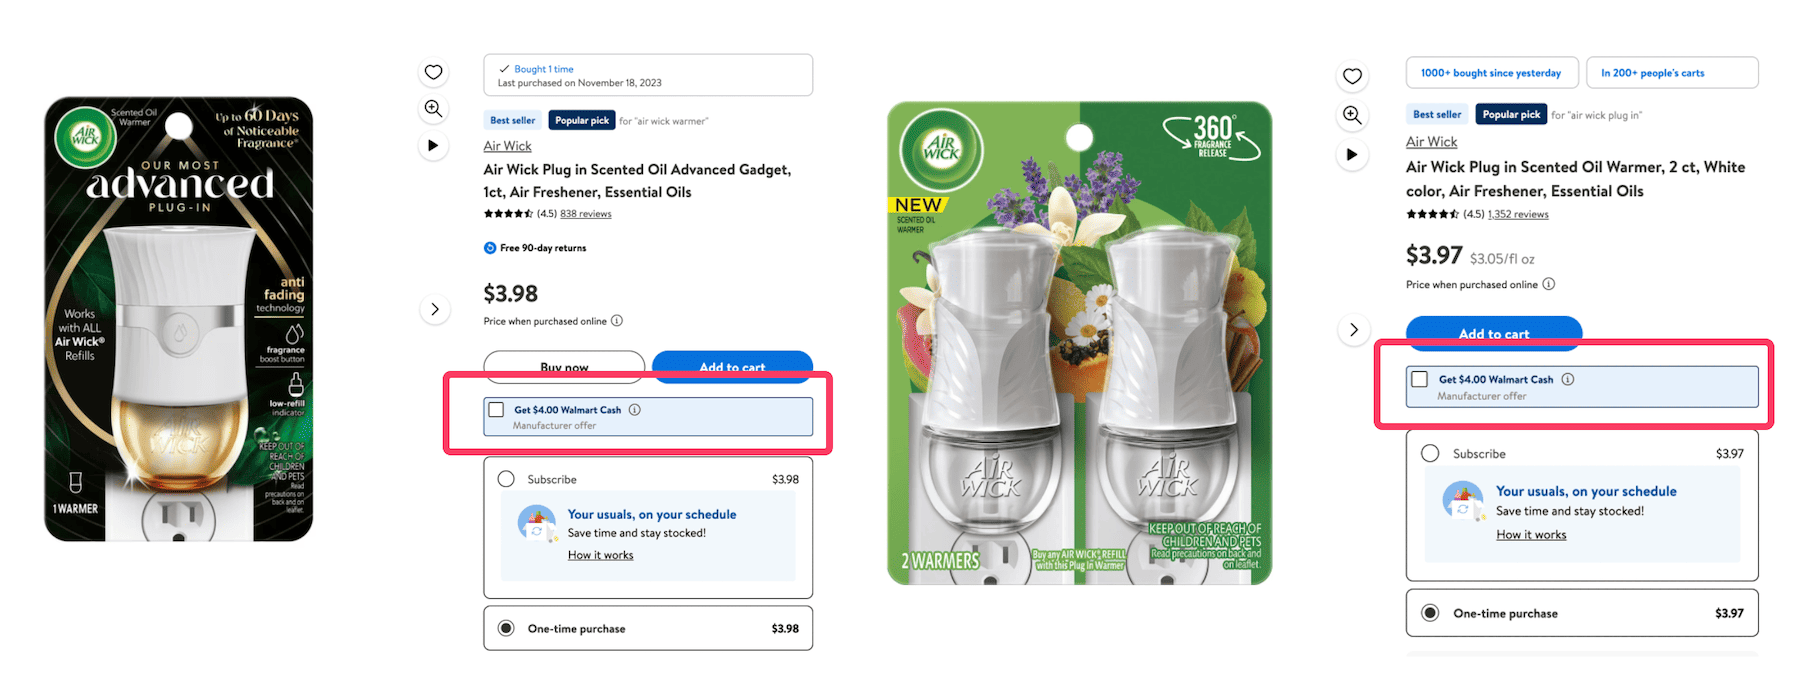Advance the 2 ct warmer images with the chevron

click(x=1353, y=329)
